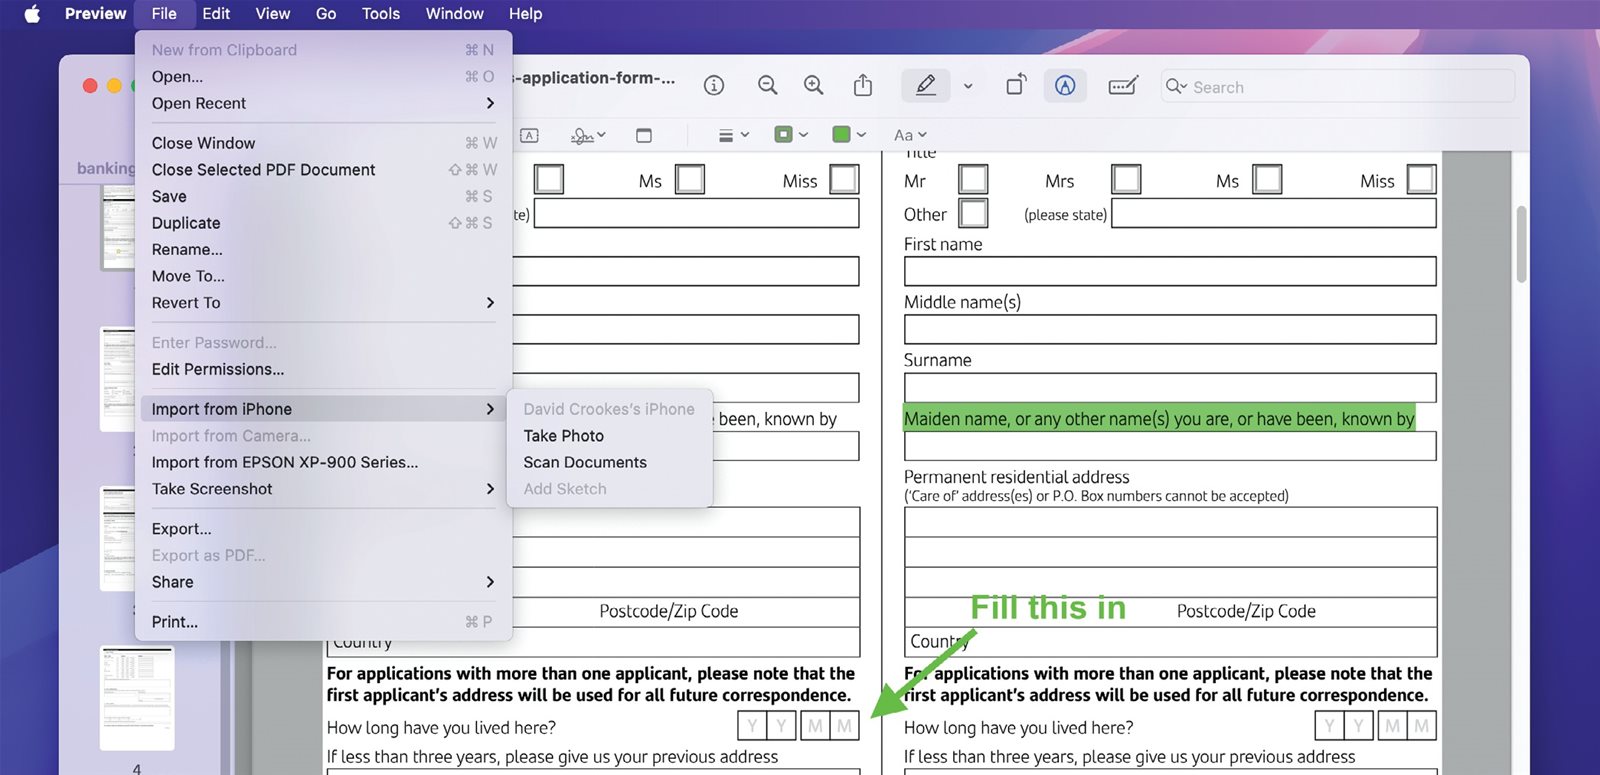Toggle the Markup toolbar button

coord(1065,86)
